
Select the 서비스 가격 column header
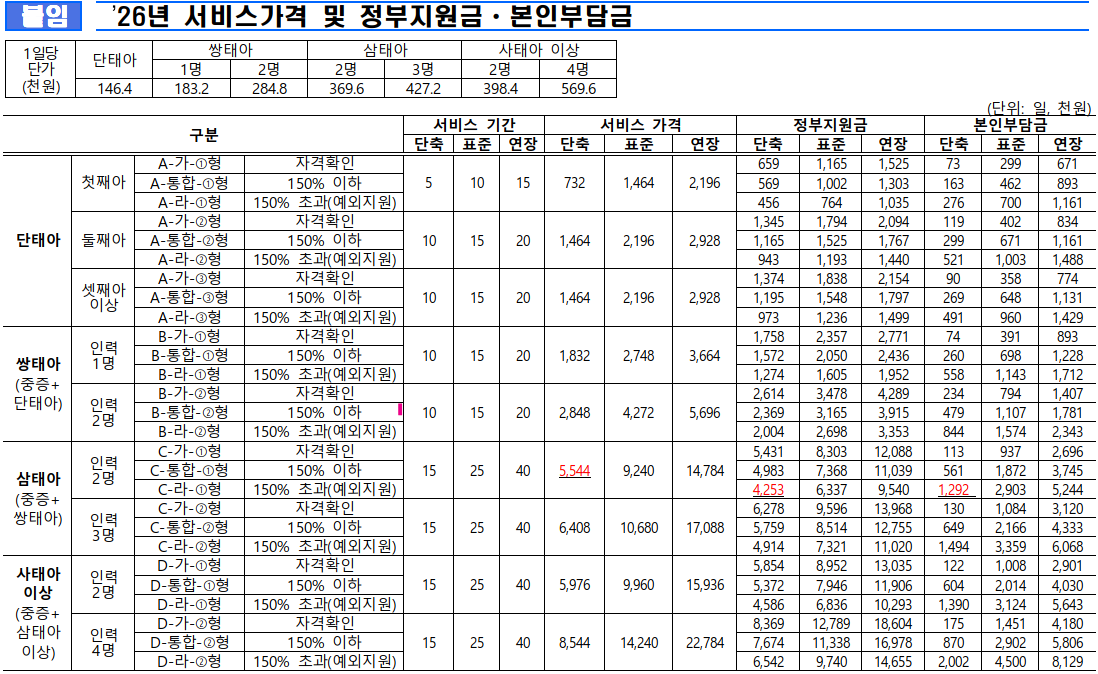point(642,125)
